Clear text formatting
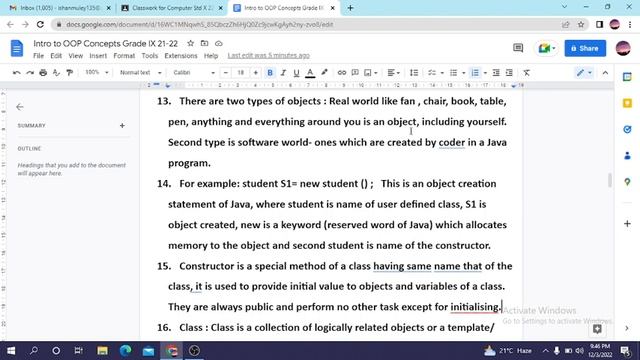Screen dimensions: 640x360 527,73
